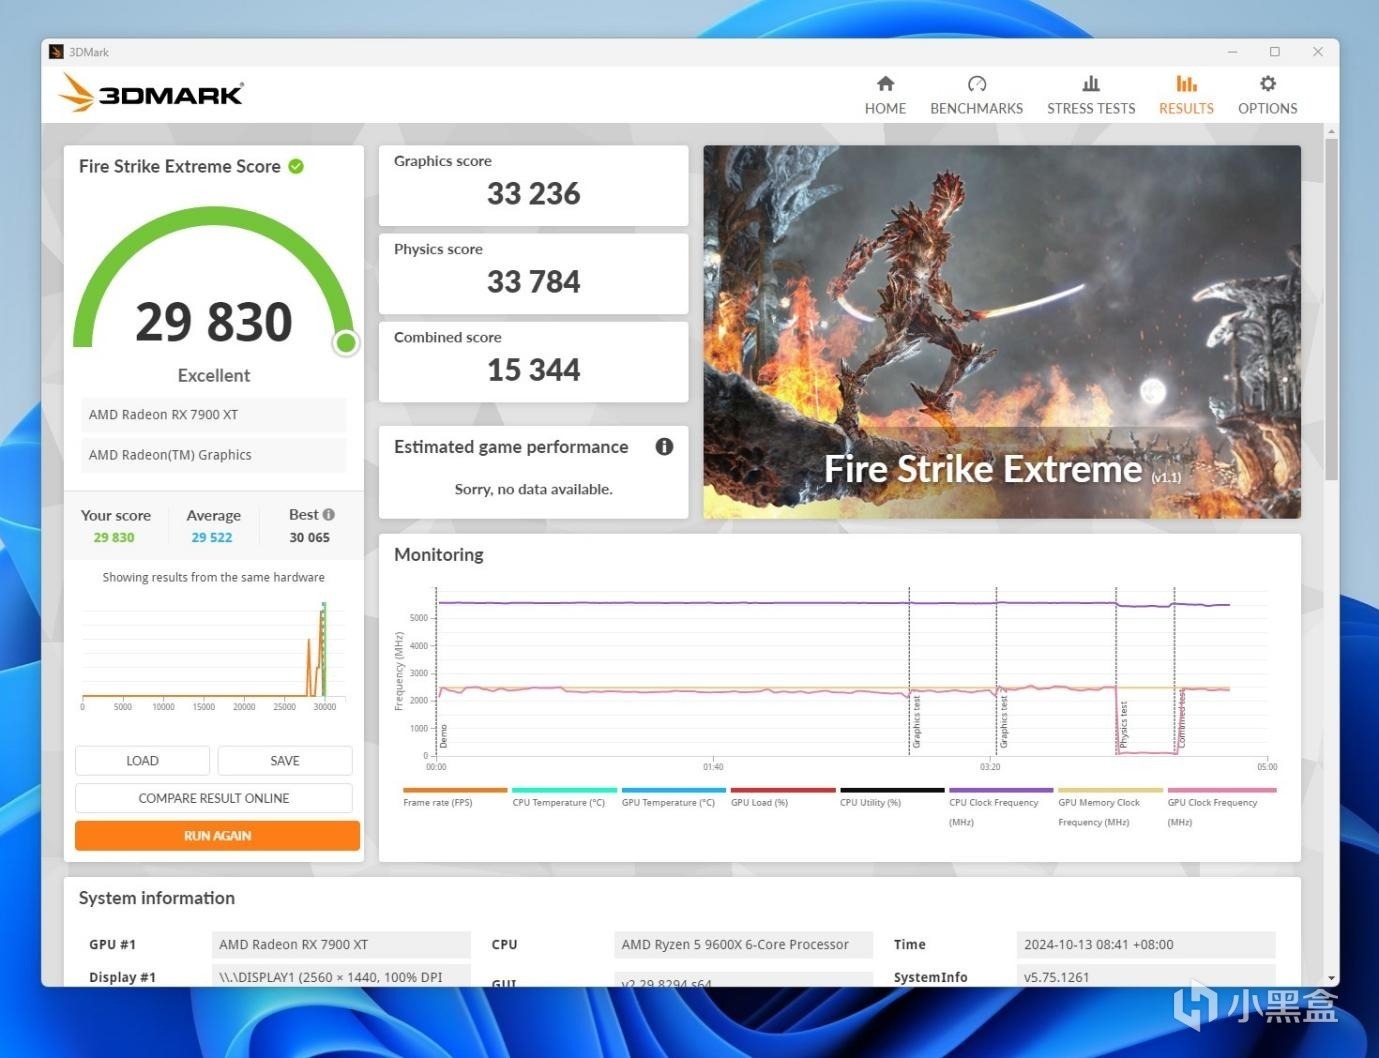Click the Graphics test 1 marker in chart
The image size is (1379, 1058).
[916, 722]
